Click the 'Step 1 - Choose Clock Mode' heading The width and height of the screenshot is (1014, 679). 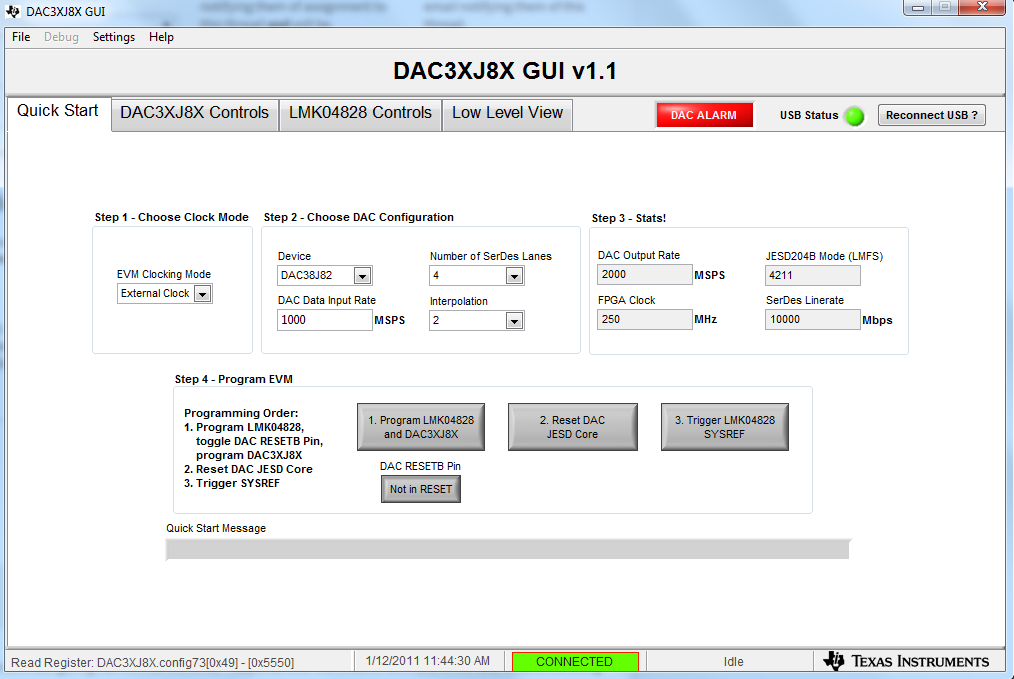[171, 217]
